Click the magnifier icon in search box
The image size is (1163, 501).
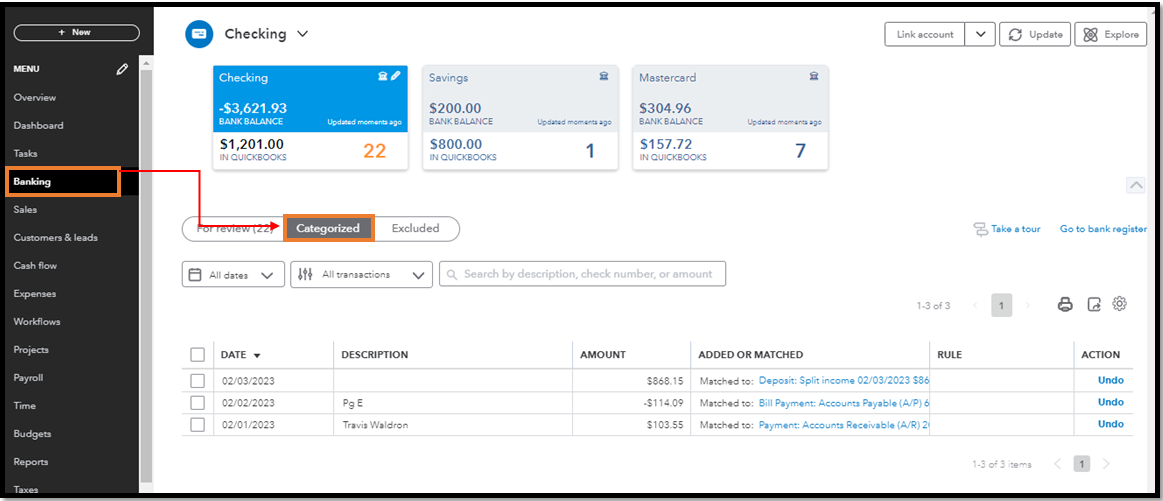pos(452,274)
